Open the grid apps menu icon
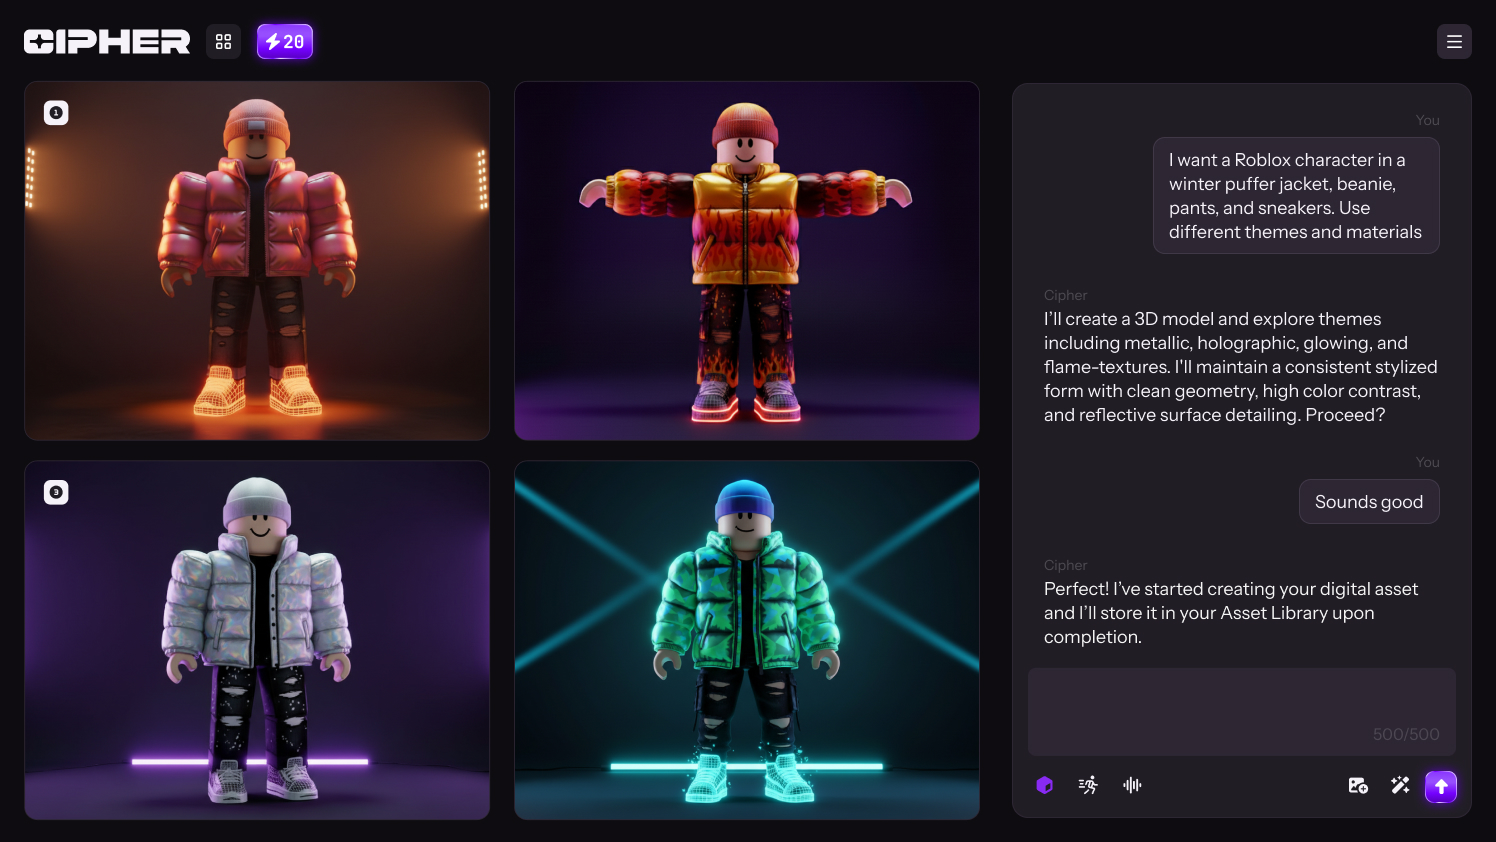The width and height of the screenshot is (1496, 842). click(x=223, y=42)
